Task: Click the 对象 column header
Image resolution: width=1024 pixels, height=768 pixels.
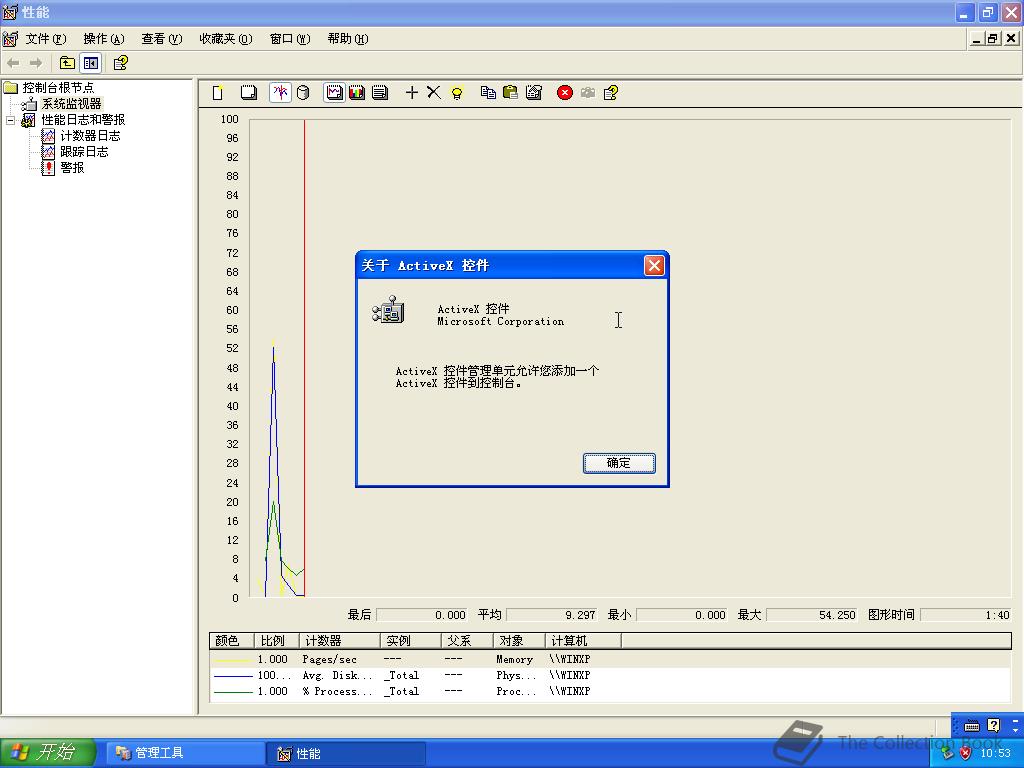Action: tap(519, 641)
